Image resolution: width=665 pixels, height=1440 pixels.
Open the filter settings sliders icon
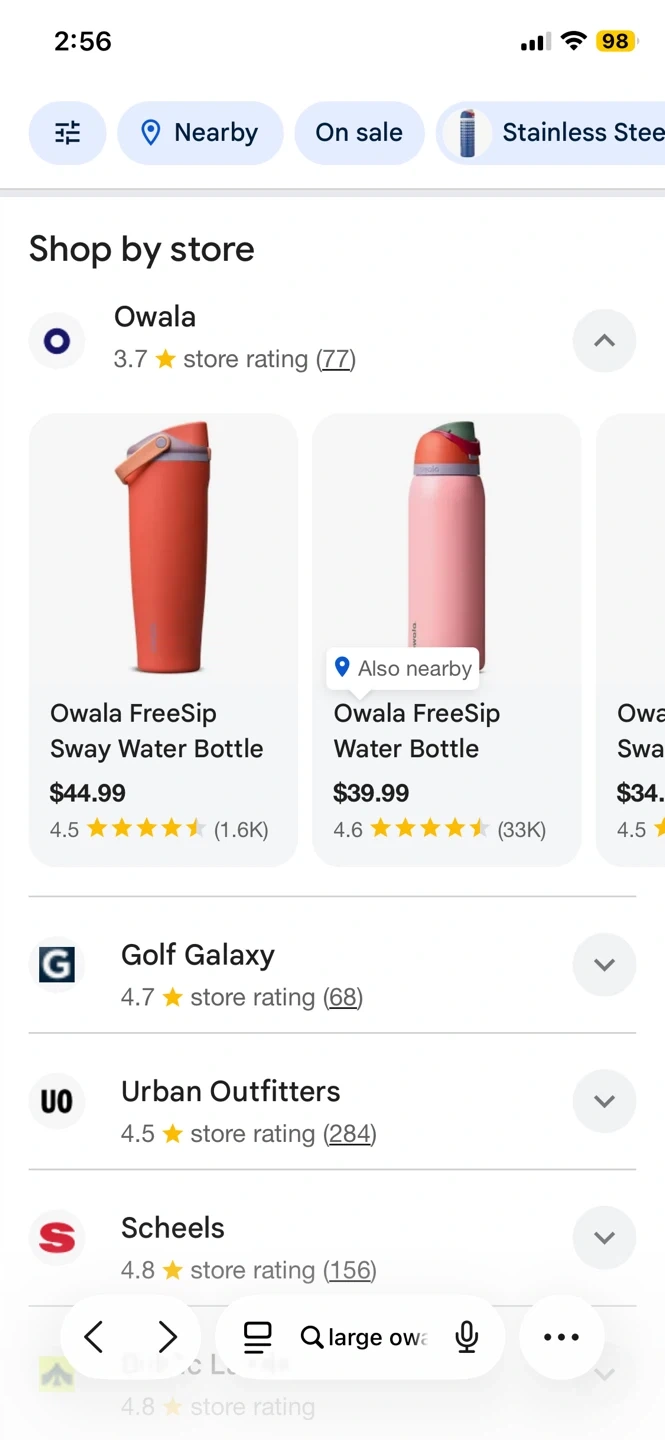point(67,133)
